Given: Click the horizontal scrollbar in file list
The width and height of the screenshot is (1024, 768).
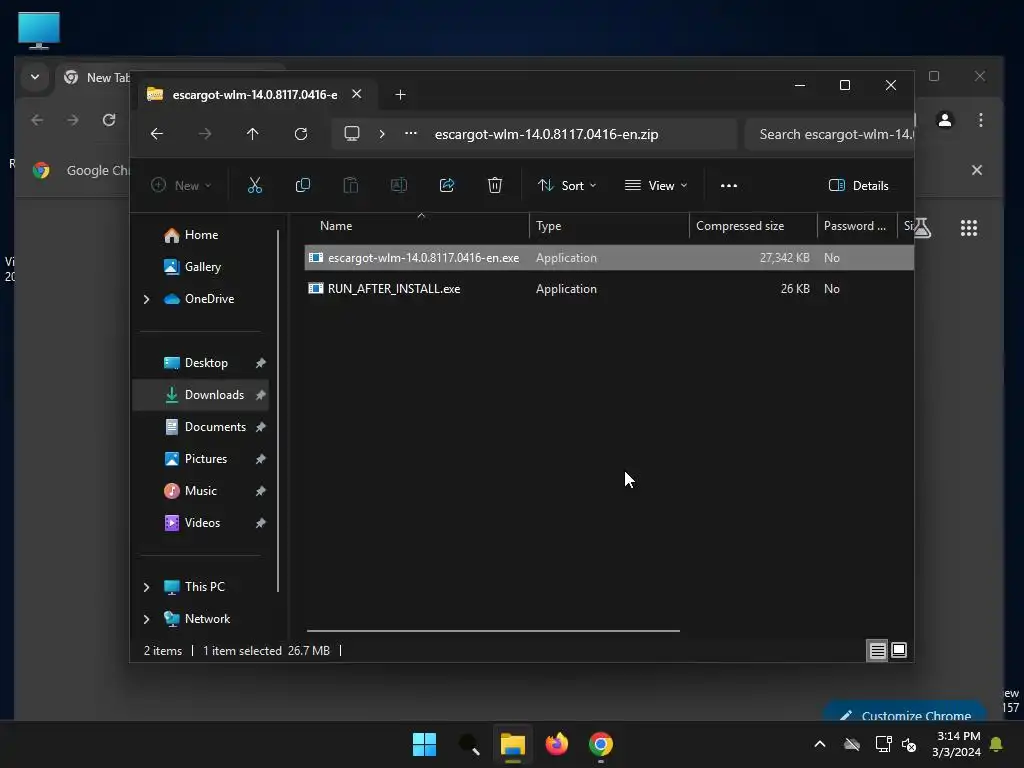Looking at the screenshot, I should coord(493,631).
